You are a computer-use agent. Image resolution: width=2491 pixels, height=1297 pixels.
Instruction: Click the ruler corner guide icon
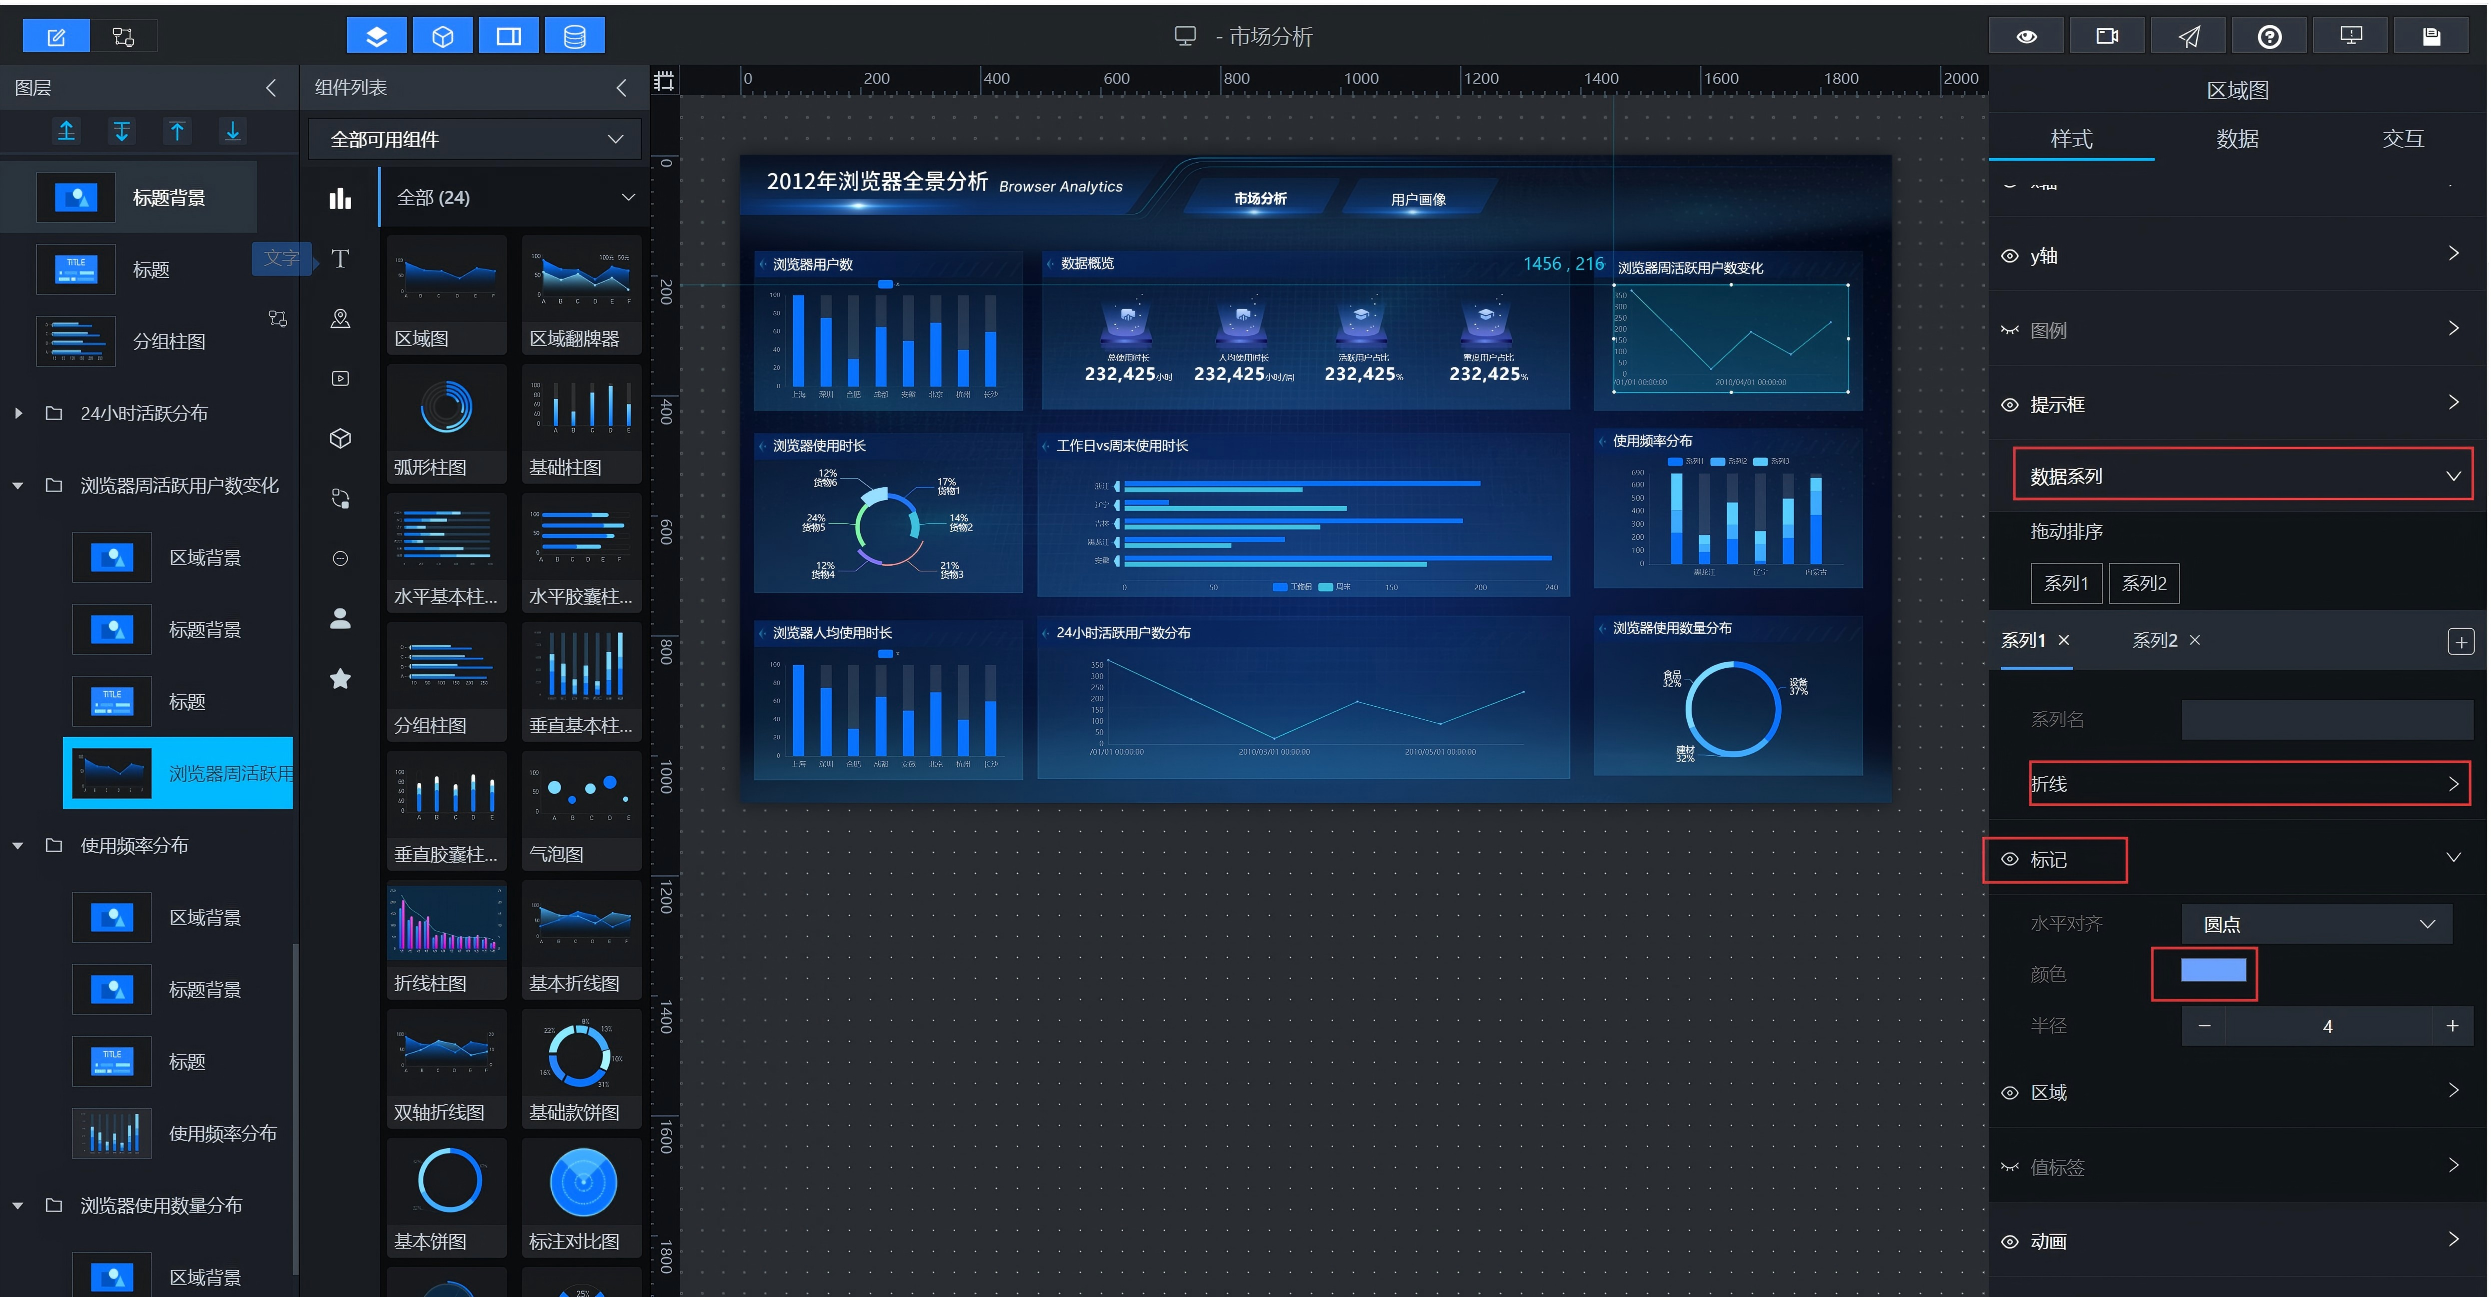click(x=664, y=81)
